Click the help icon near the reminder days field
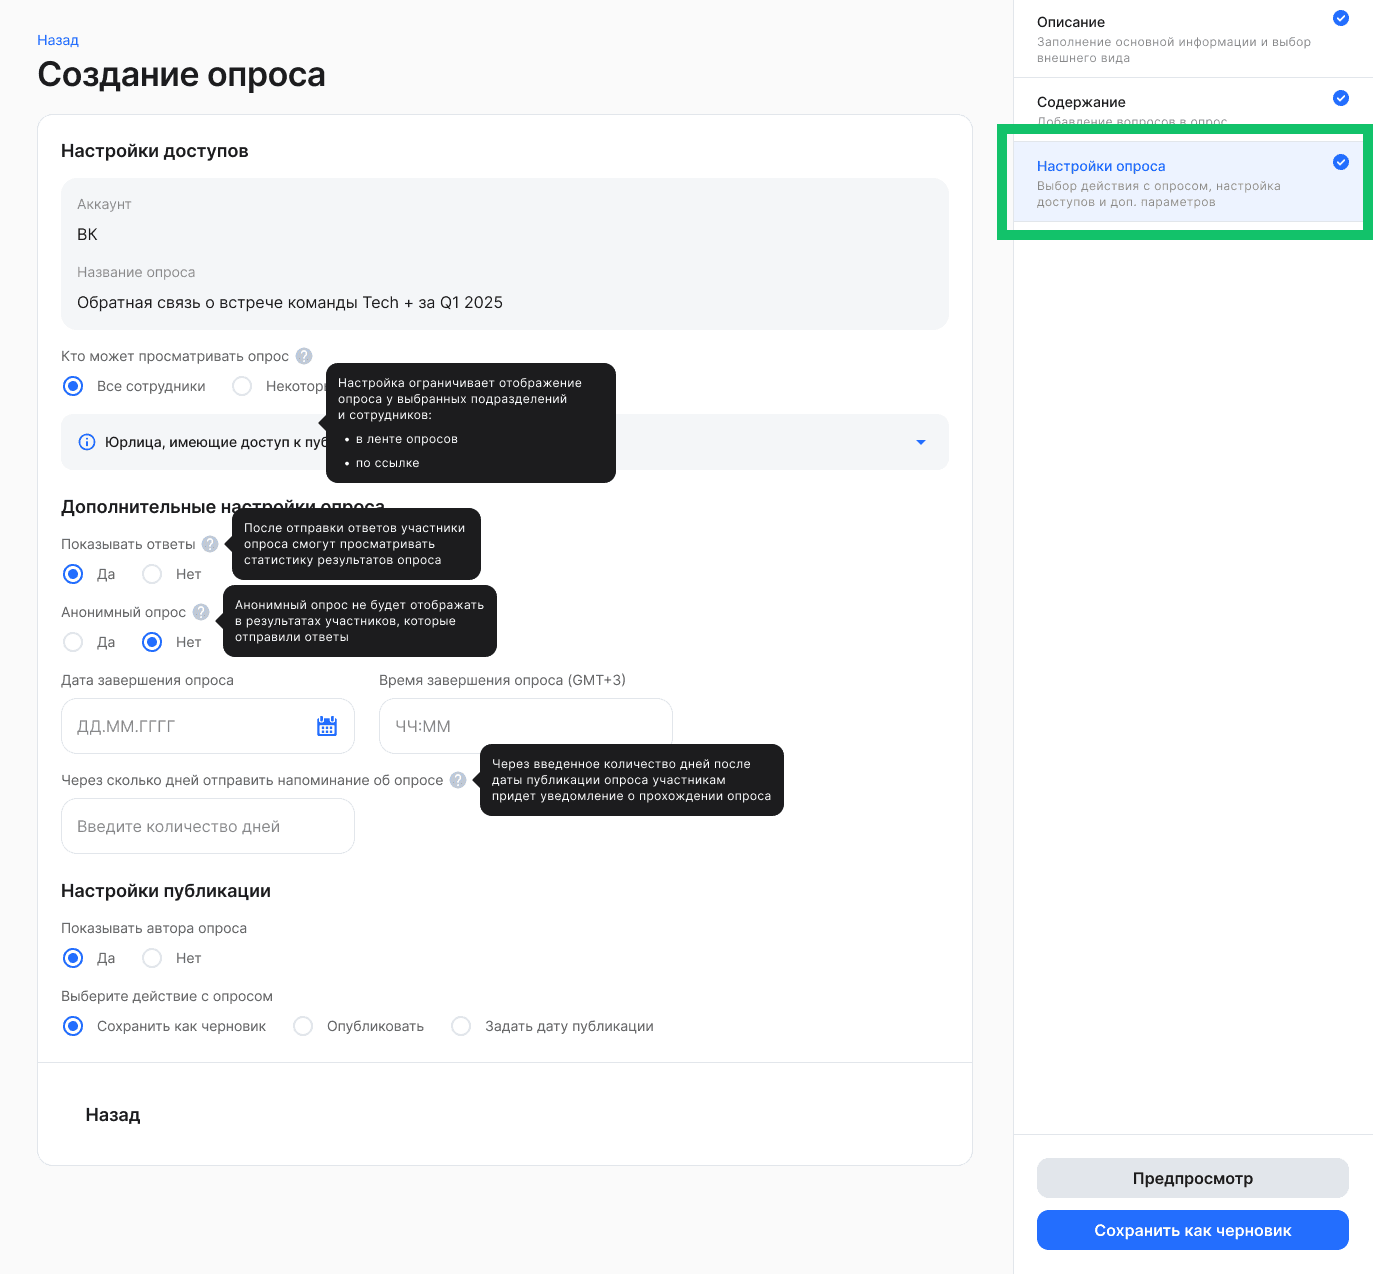Viewport: 1373px width, 1274px height. 458,780
